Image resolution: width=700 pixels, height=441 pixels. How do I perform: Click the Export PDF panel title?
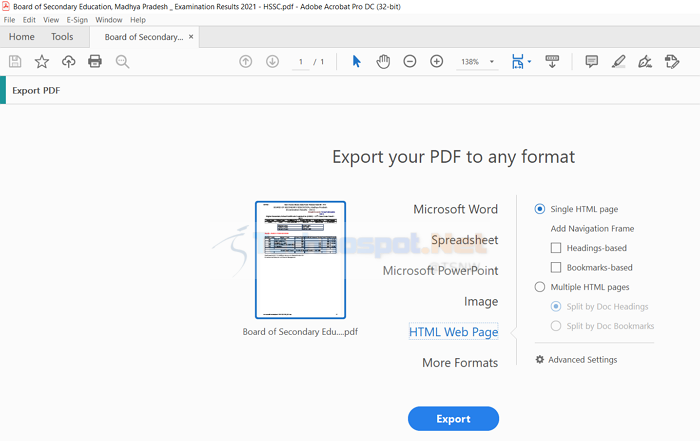coord(36,91)
